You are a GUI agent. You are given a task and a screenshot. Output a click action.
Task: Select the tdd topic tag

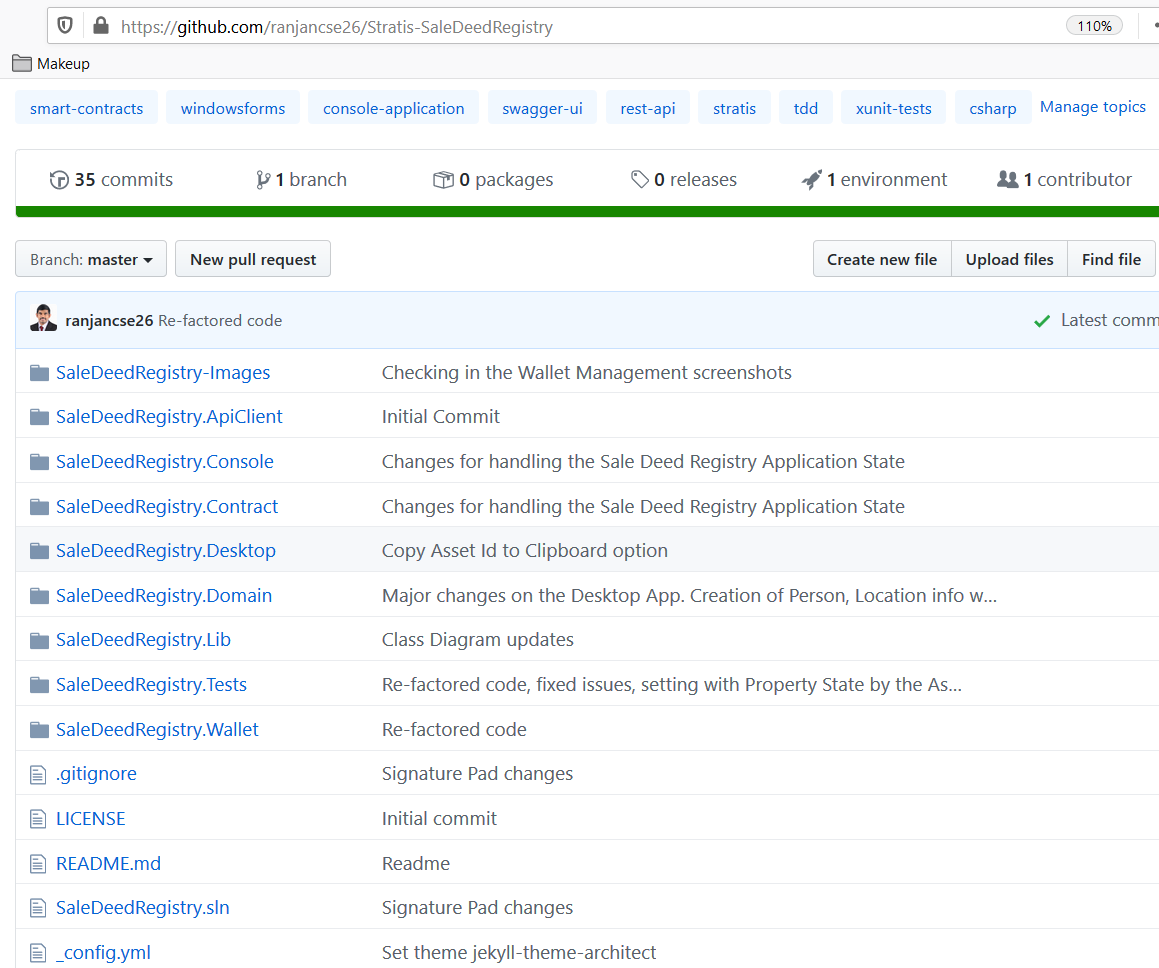click(x=806, y=108)
